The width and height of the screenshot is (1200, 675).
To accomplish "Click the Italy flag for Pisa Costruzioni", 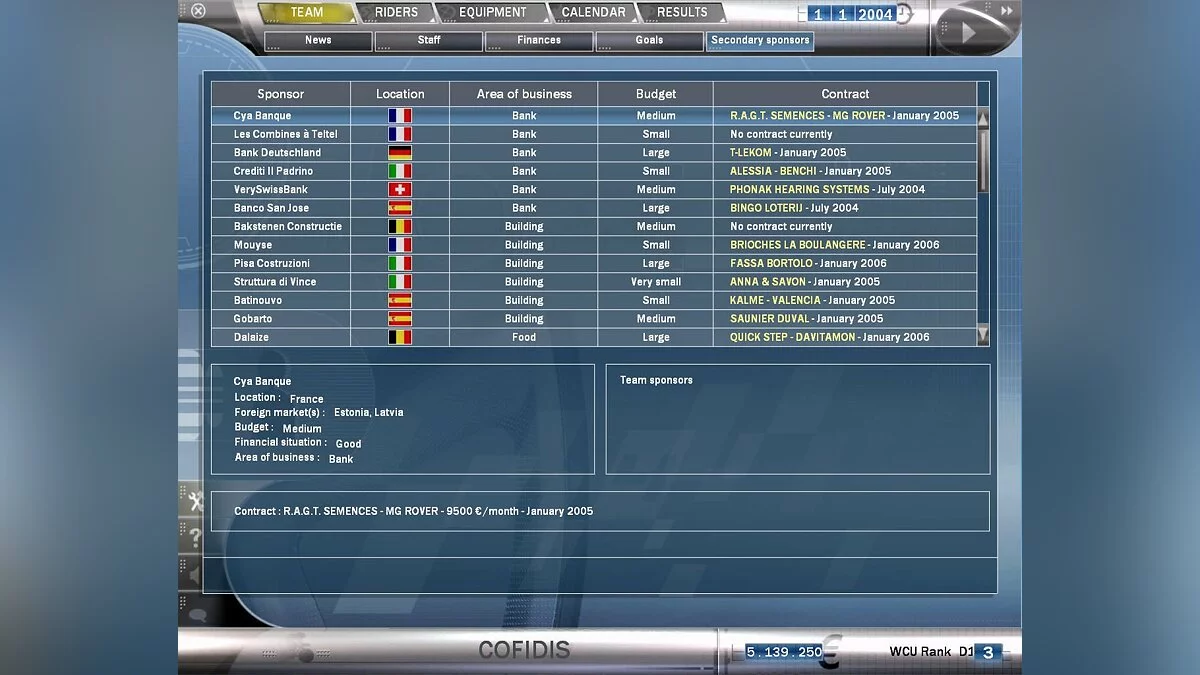I will tap(400, 264).
